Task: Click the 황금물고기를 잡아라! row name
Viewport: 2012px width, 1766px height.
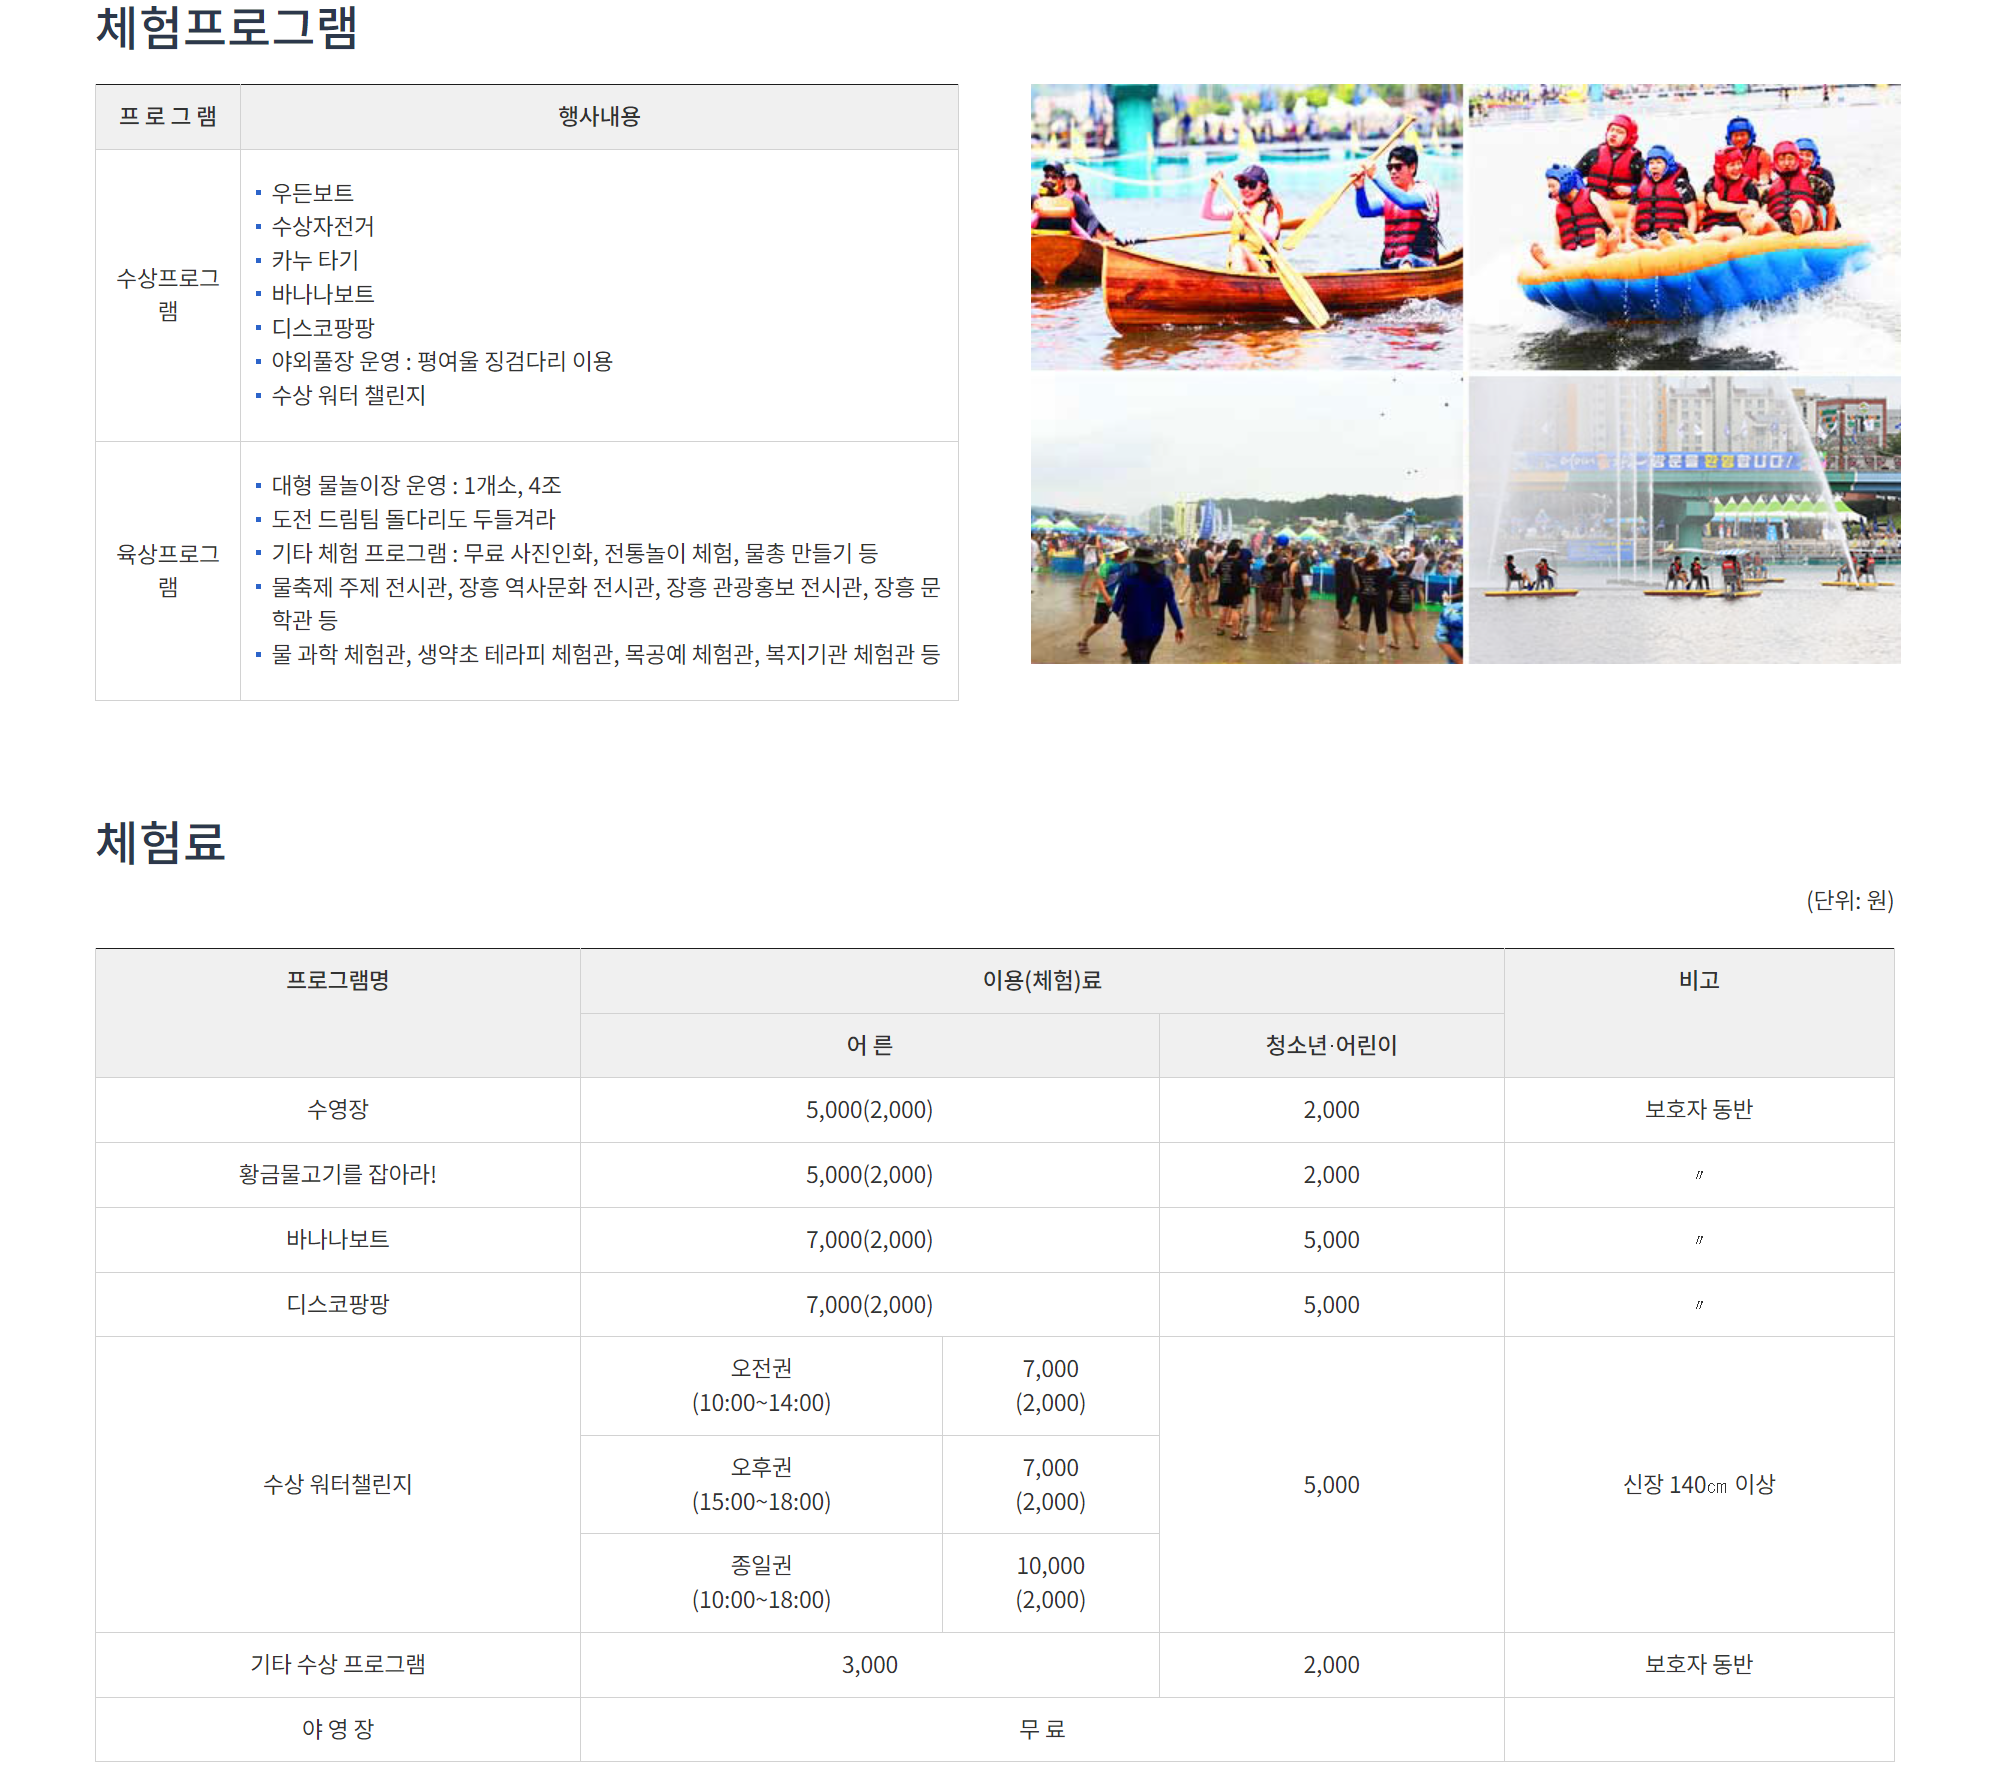Action: pyautogui.click(x=337, y=1174)
